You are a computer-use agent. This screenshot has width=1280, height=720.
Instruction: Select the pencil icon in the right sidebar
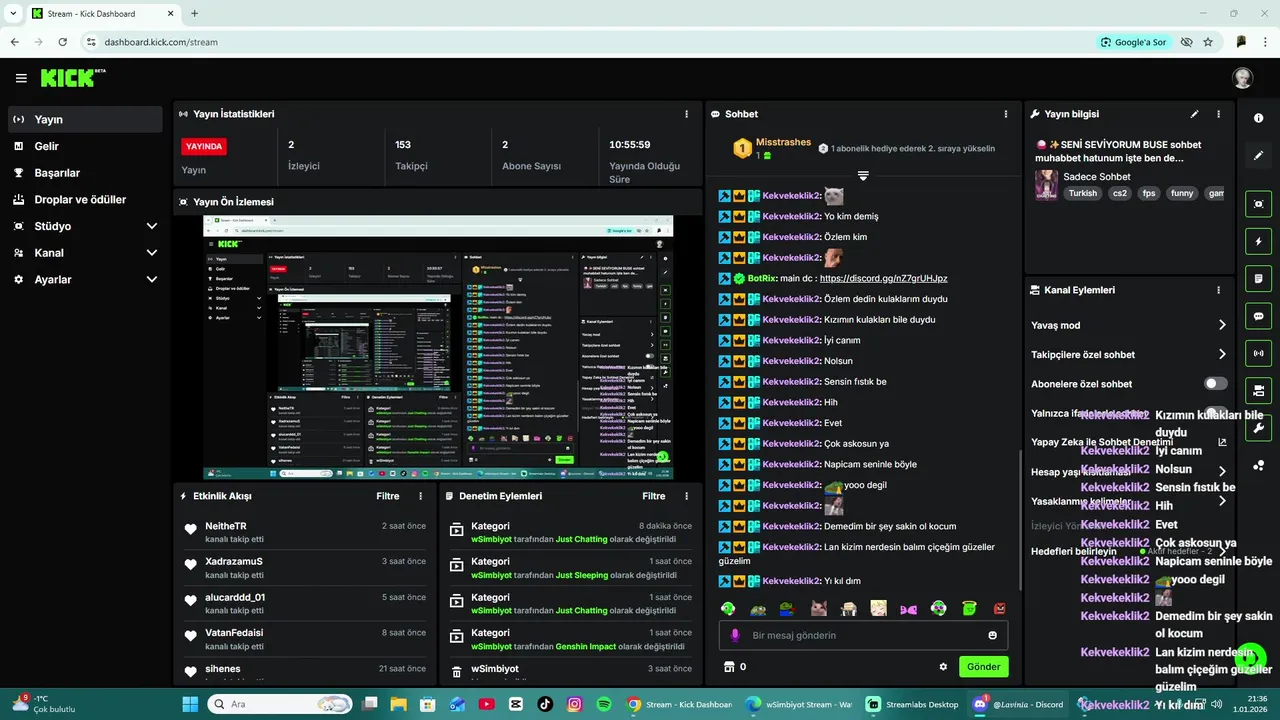click(x=1258, y=156)
